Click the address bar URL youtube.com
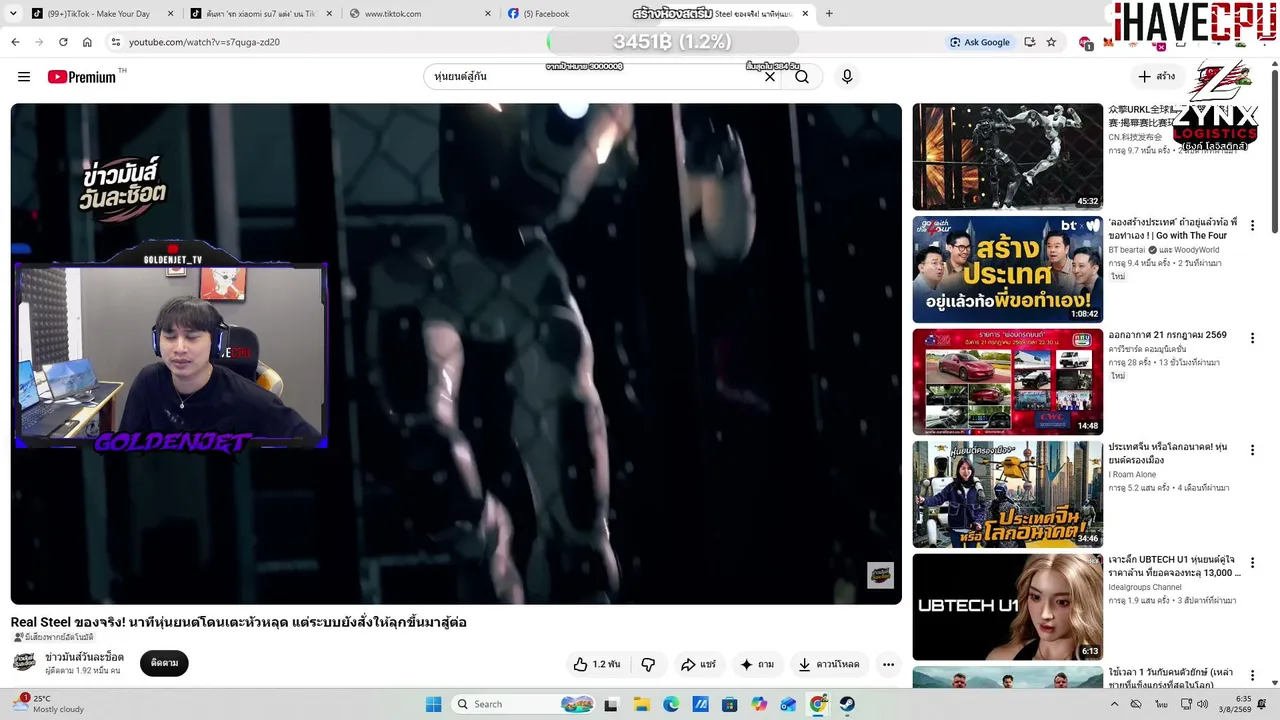 click(204, 42)
